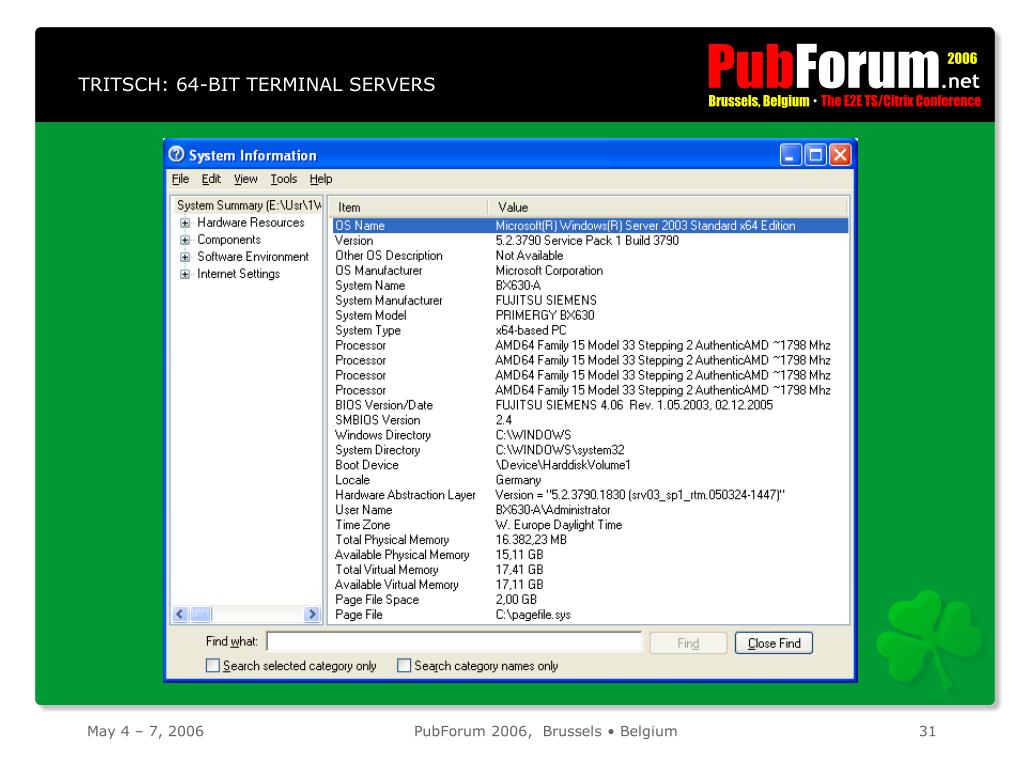1024x768 pixels.
Task: Select the System Directory row
Action: pyautogui.click(x=590, y=450)
